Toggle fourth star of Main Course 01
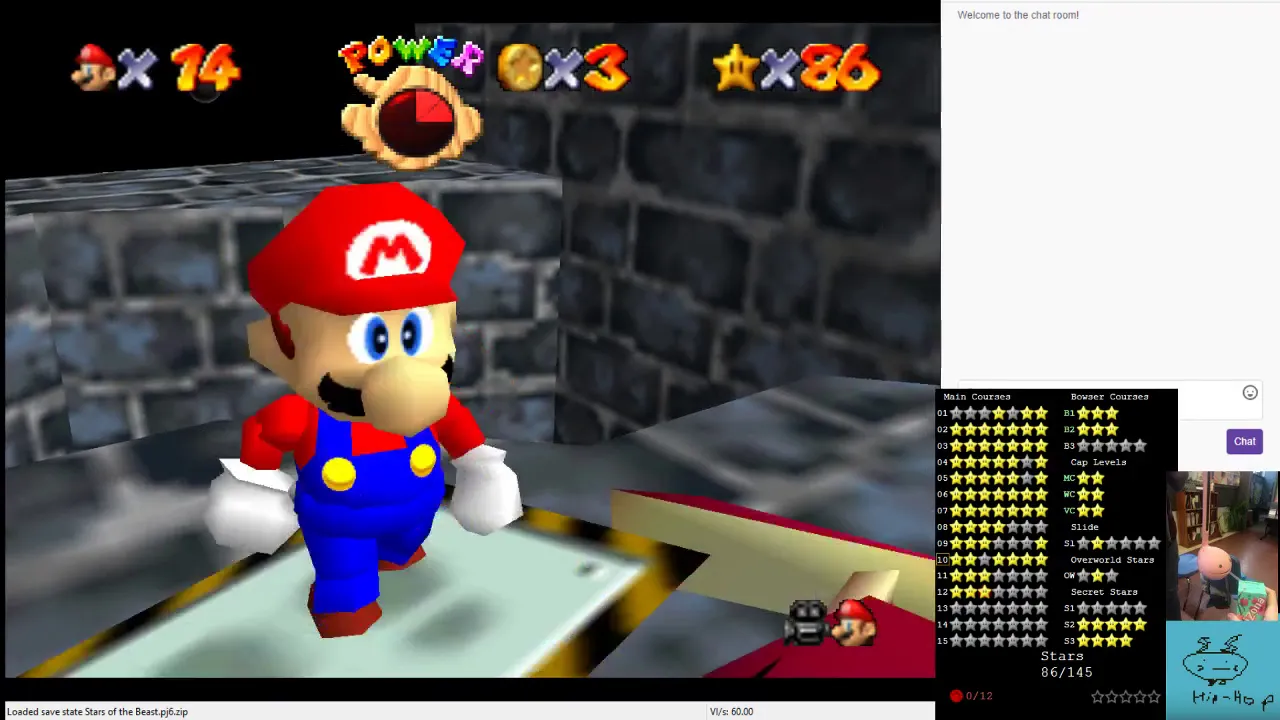Image resolution: width=1280 pixels, height=720 pixels. tap(998, 413)
